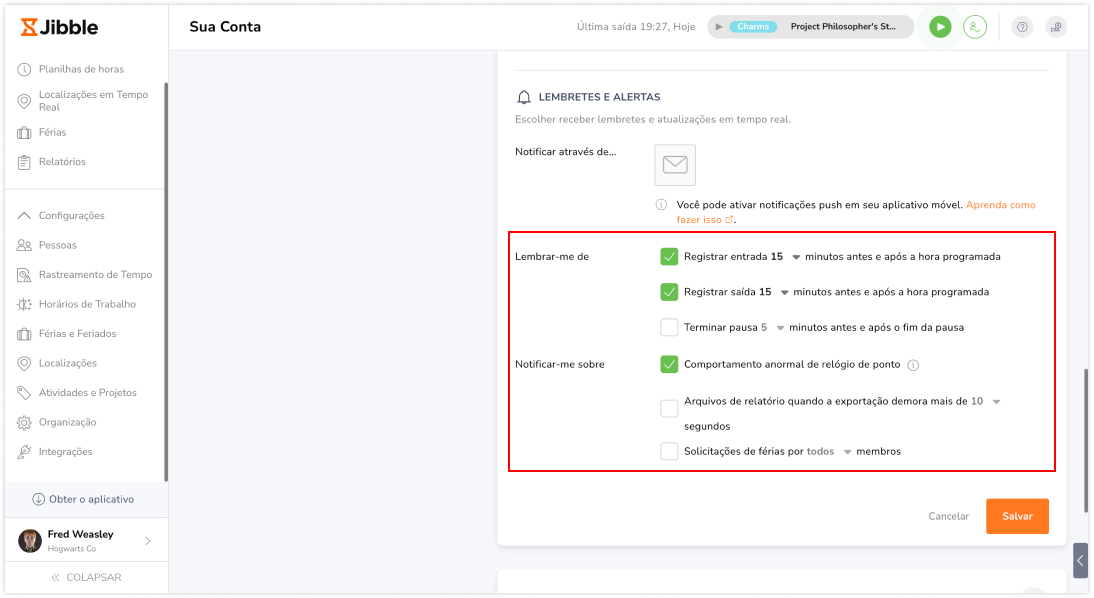Disable Comportamento anormal de relógio de ponto
This screenshot has height=598, width=1094.
tap(669, 364)
